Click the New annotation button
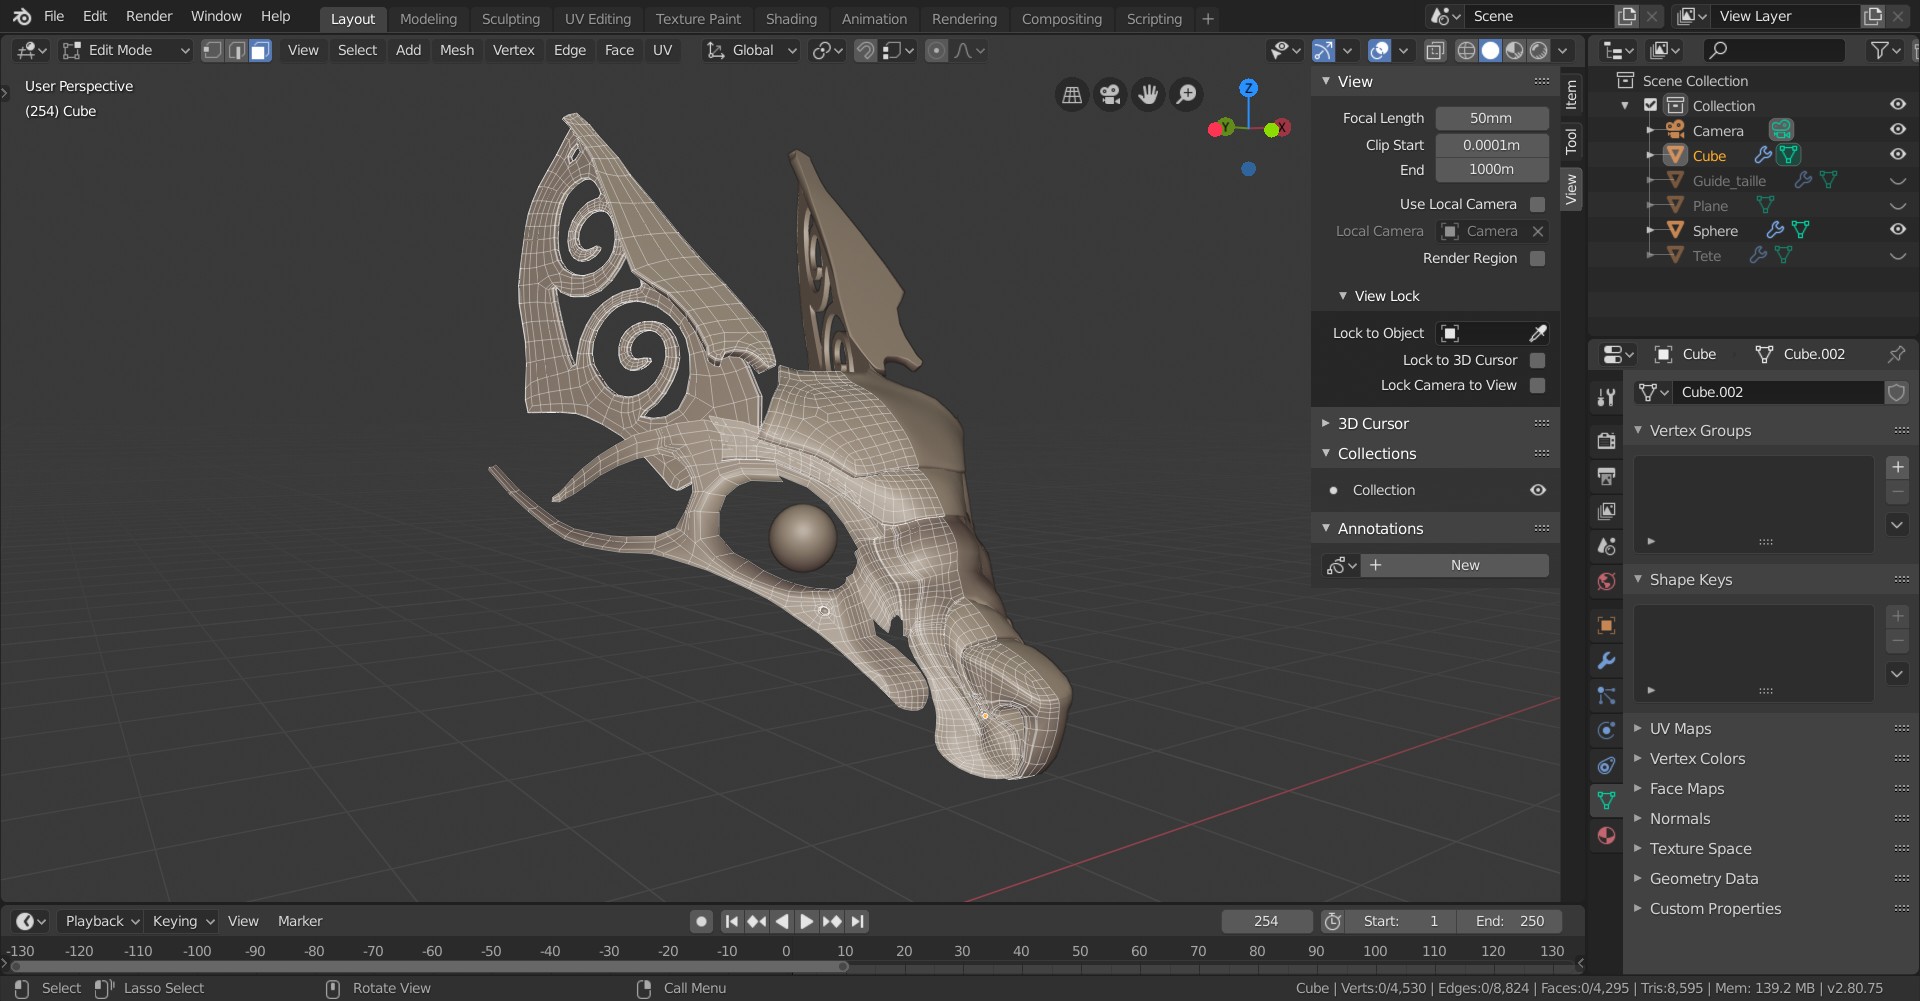This screenshot has height=1001, width=1920. [x=1464, y=566]
